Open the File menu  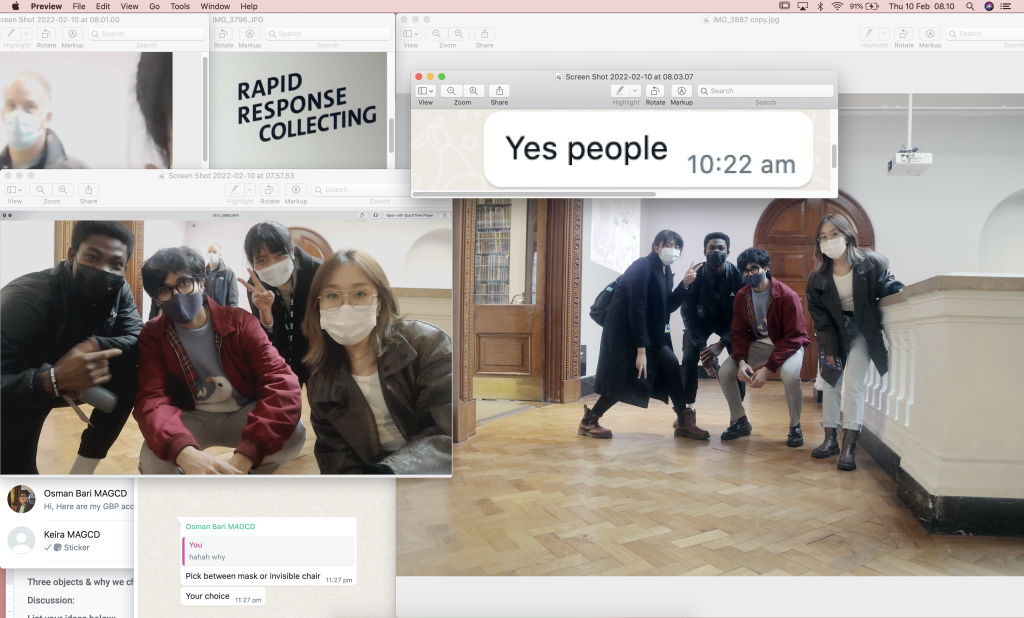click(x=79, y=6)
